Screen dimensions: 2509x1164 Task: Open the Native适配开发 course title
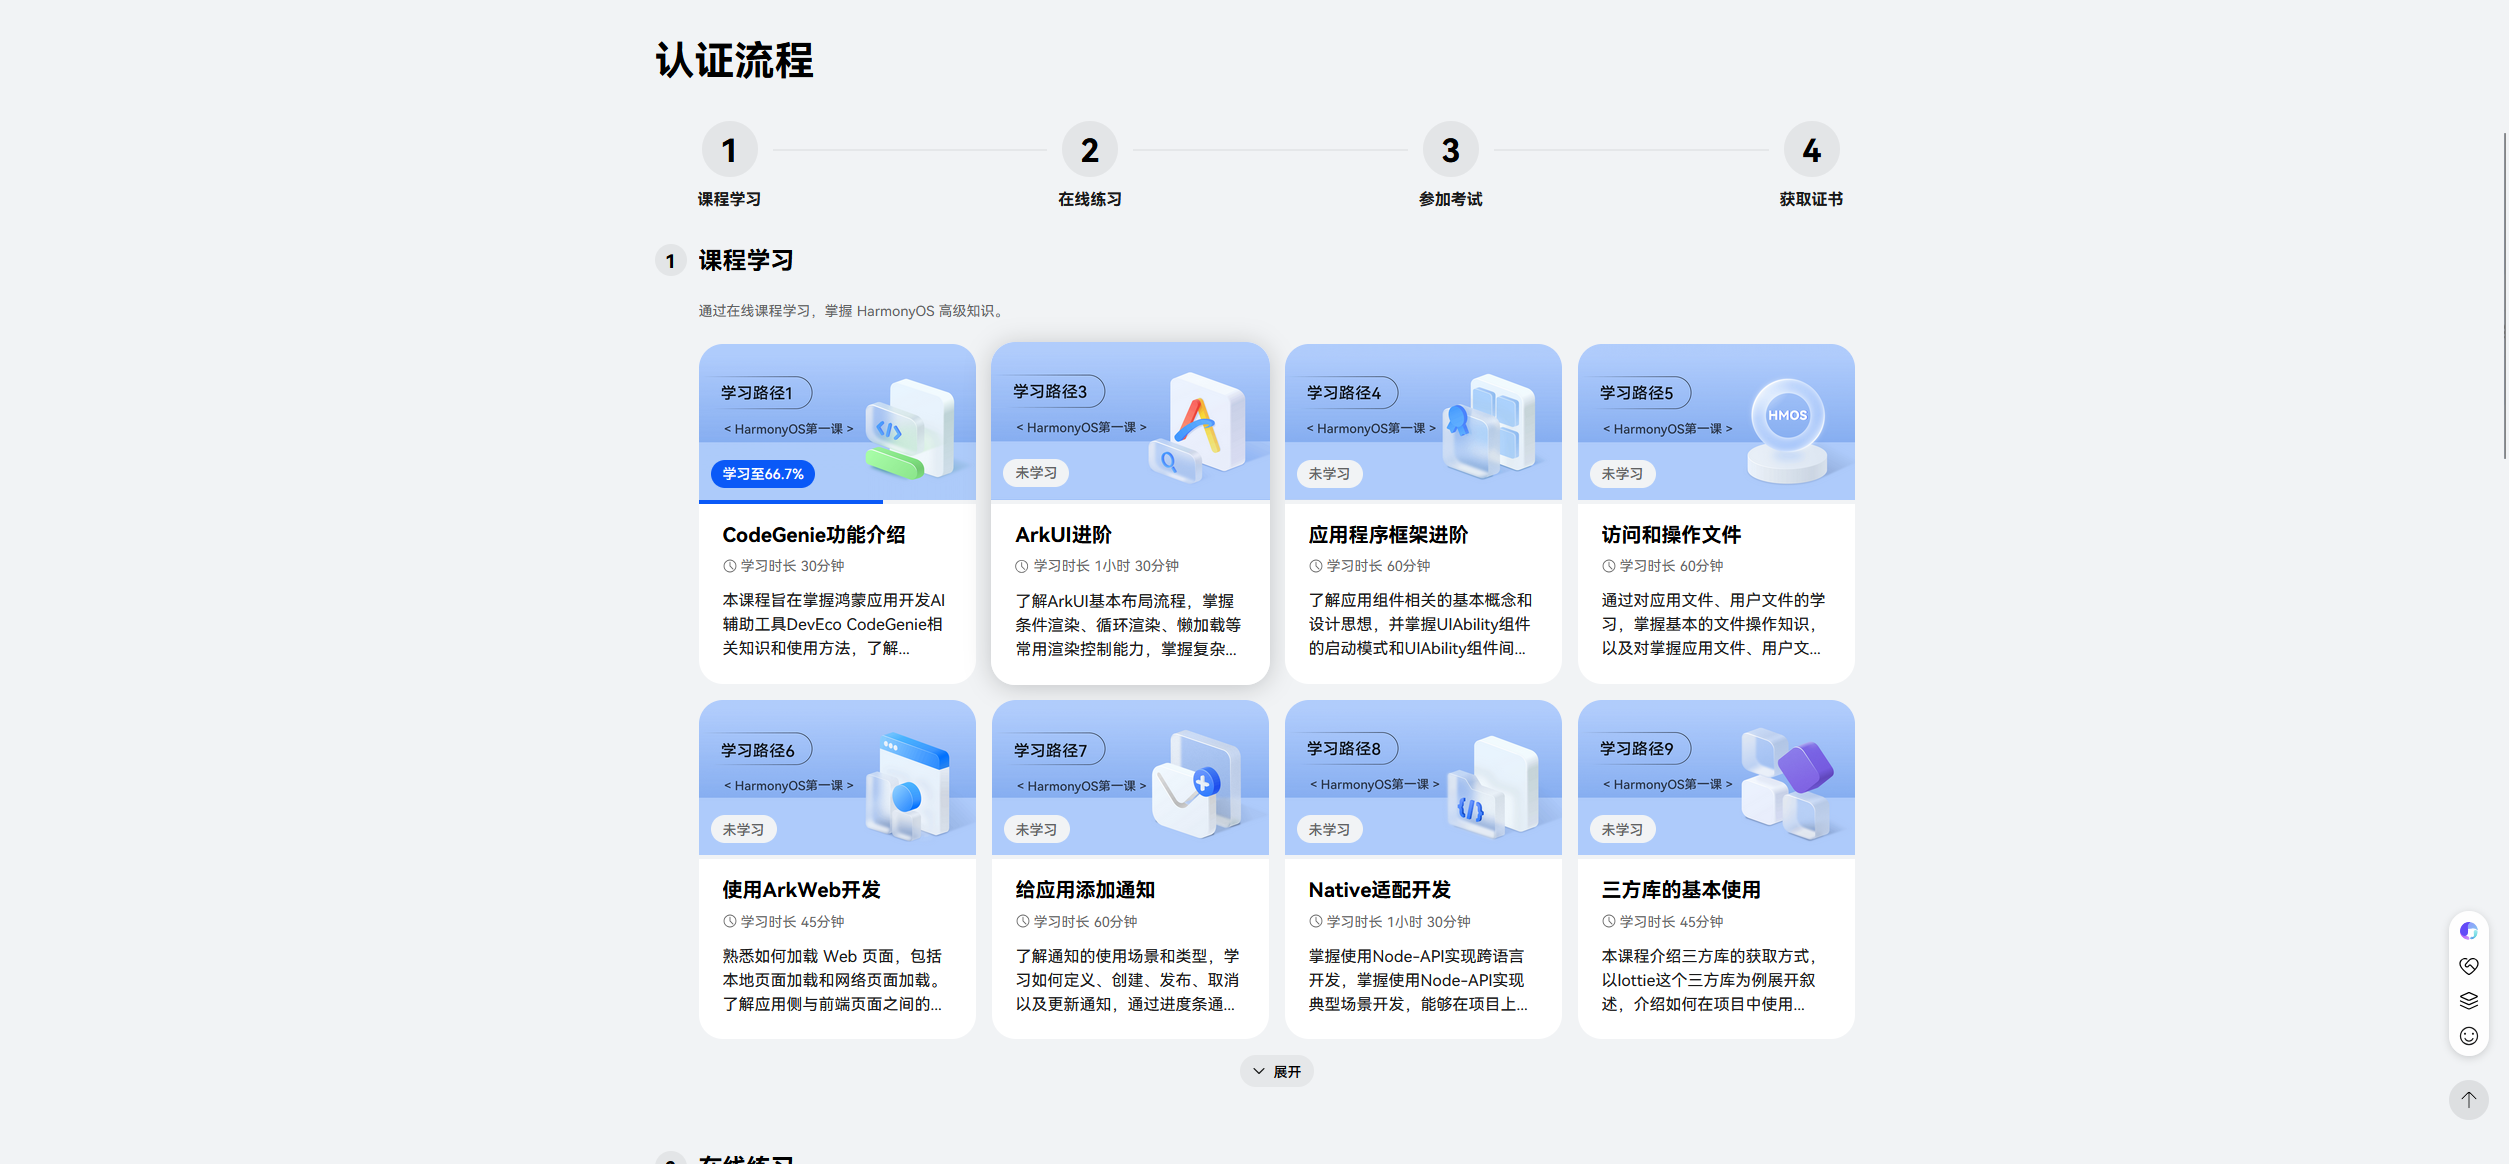coord(1379,890)
